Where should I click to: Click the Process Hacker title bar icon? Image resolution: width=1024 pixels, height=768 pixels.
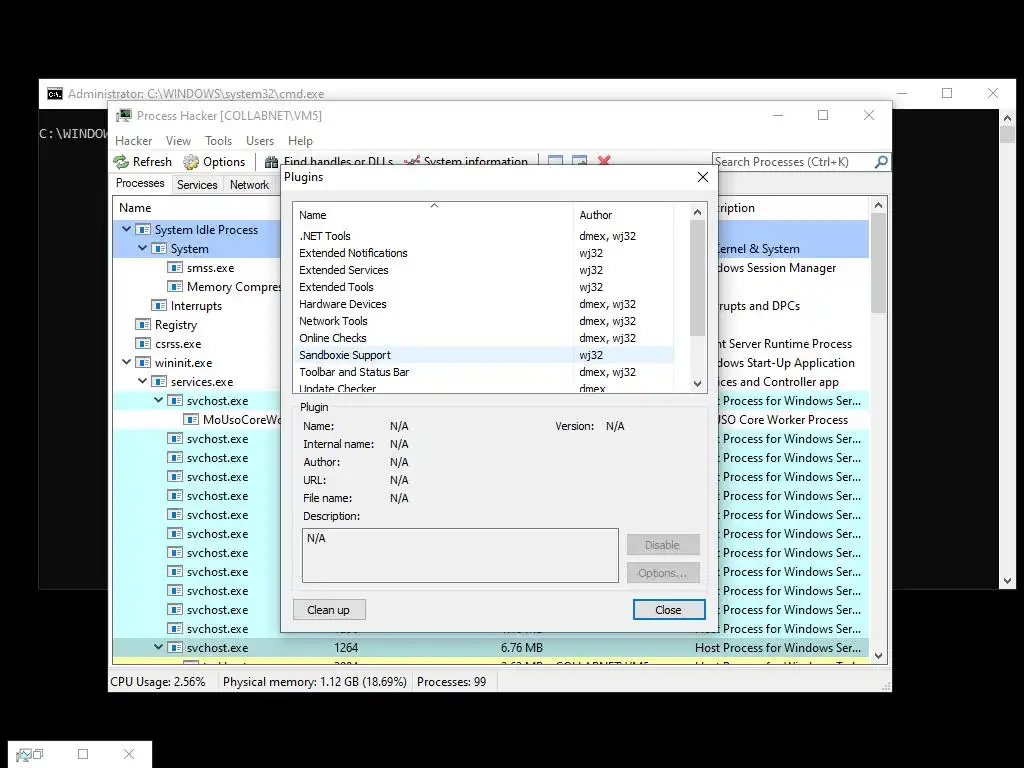[x=123, y=116]
